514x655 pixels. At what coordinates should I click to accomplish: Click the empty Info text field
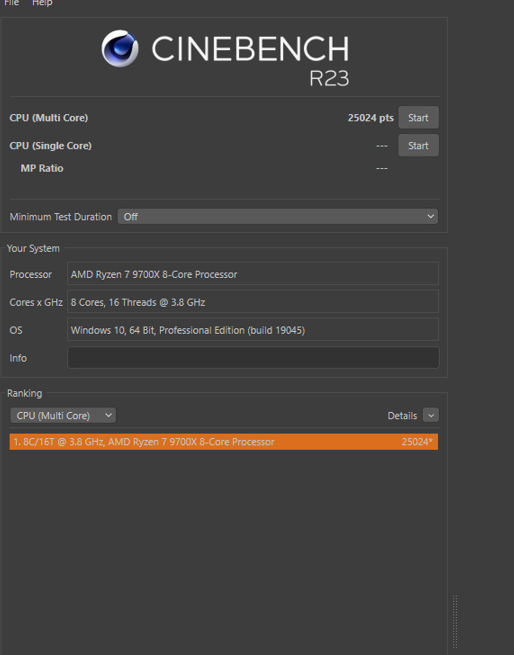pyautogui.click(x=253, y=358)
